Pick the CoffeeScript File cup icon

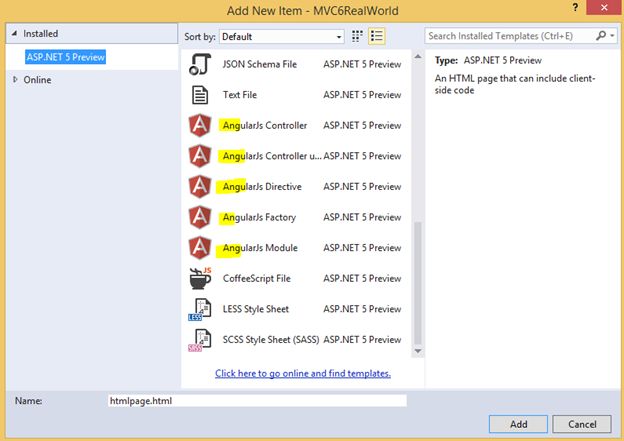(200, 278)
